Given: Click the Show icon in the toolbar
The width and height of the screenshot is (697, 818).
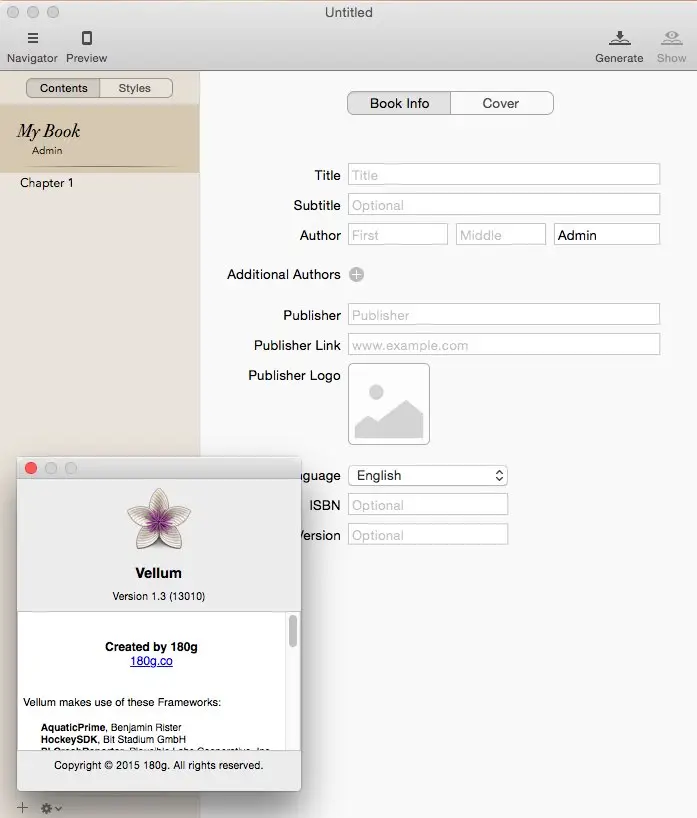Looking at the screenshot, I should coord(671,38).
